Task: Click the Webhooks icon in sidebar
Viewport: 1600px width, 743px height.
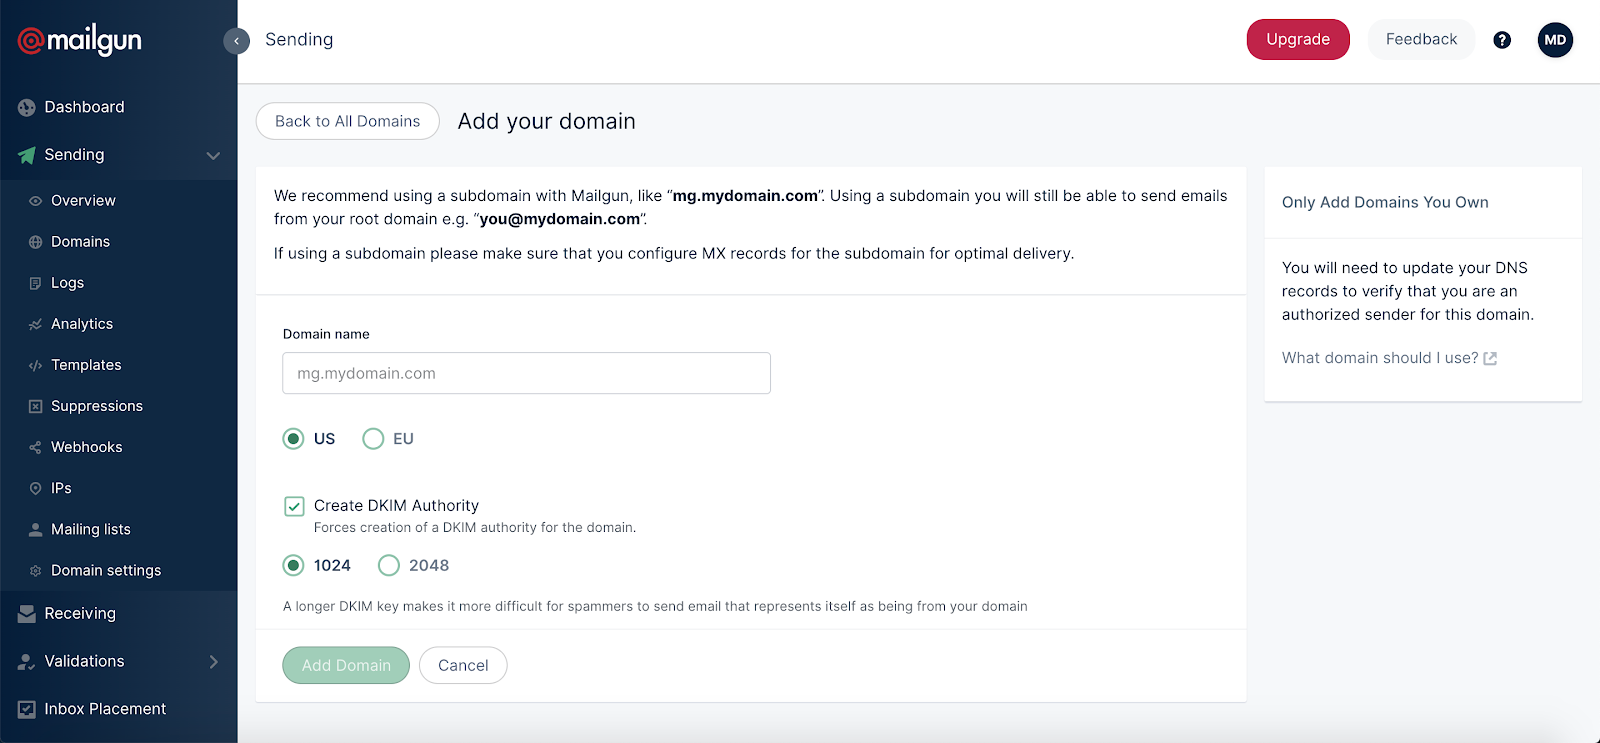Action: coord(35,447)
